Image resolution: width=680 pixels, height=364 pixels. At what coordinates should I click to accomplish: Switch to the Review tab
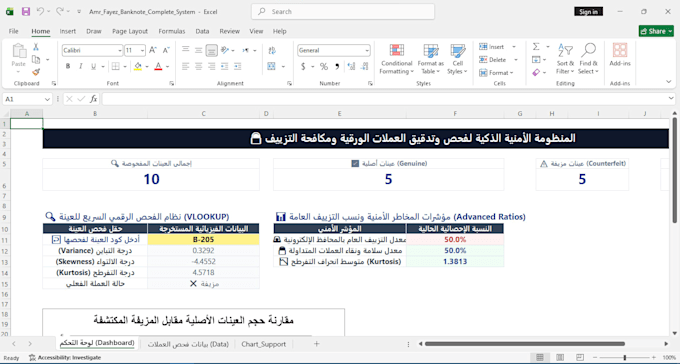click(x=229, y=31)
